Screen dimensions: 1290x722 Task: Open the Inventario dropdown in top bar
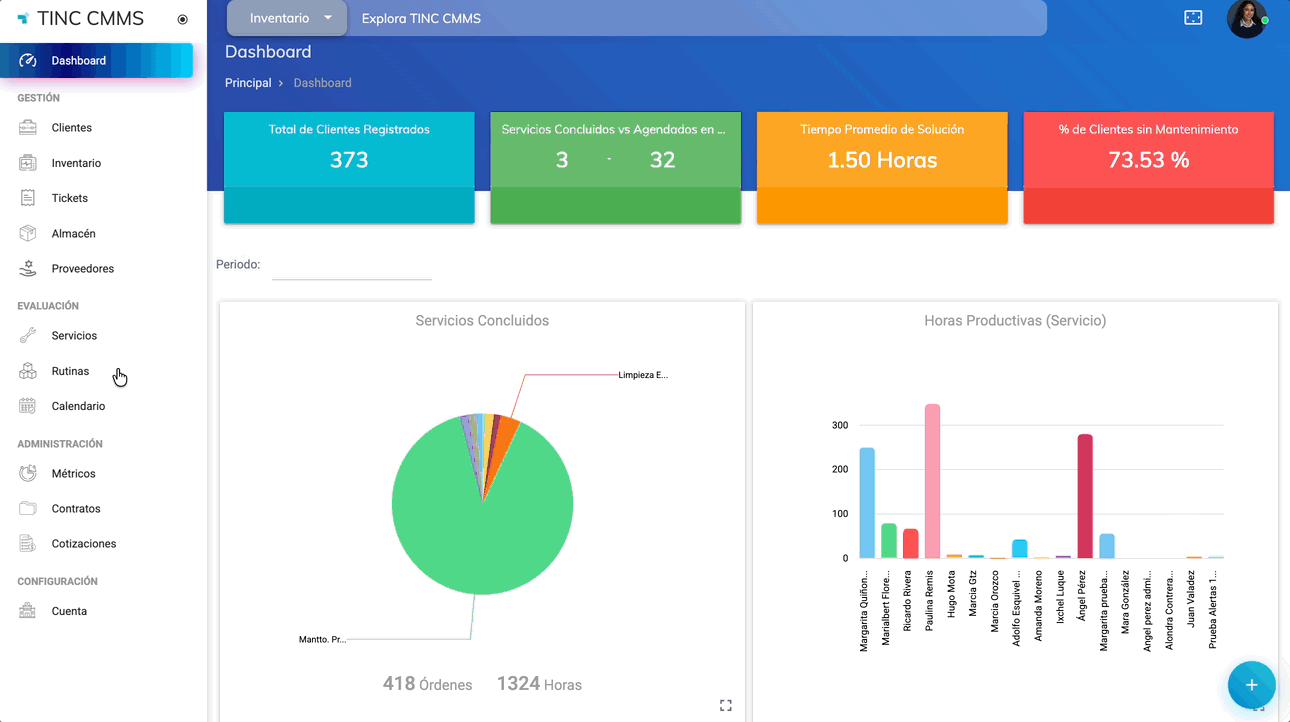287,18
